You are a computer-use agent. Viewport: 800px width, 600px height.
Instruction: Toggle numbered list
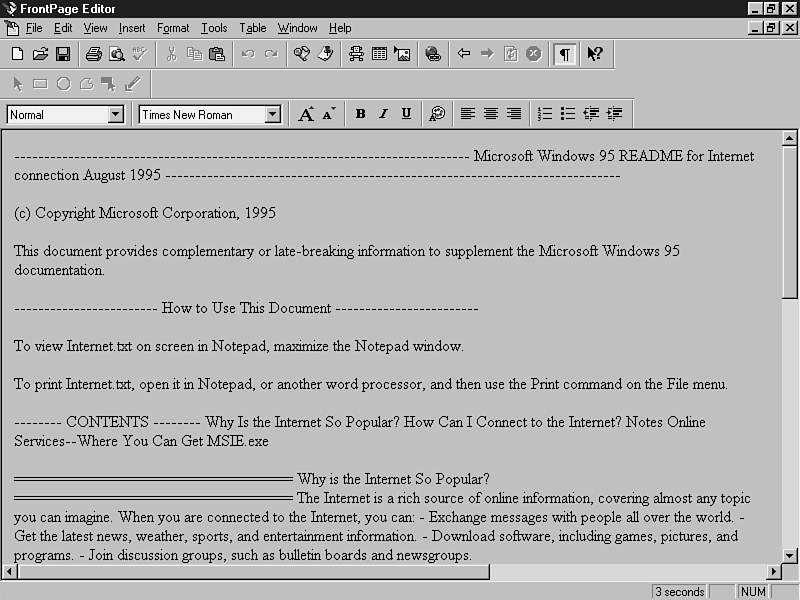tap(545, 114)
